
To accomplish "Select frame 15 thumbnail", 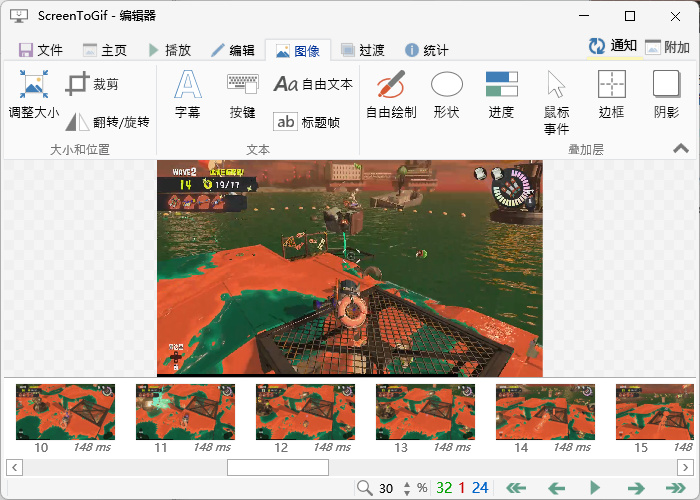I will pyautogui.click(x=655, y=412).
